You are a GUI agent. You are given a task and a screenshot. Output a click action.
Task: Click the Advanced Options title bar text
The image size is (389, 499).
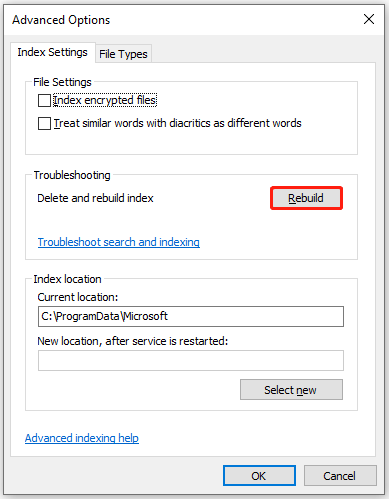click(61, 20)
